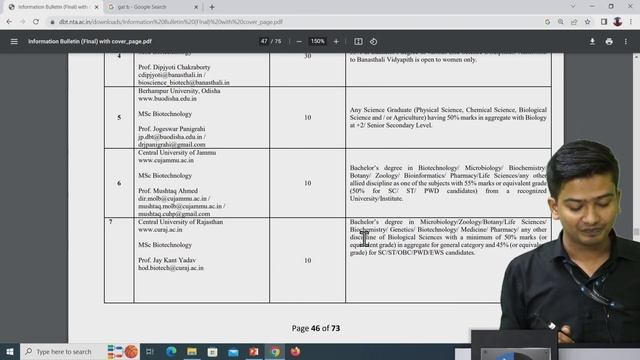
Task: Open PowerPoint from taskbar
Action: pyautogui.click(x=254, y=351)
